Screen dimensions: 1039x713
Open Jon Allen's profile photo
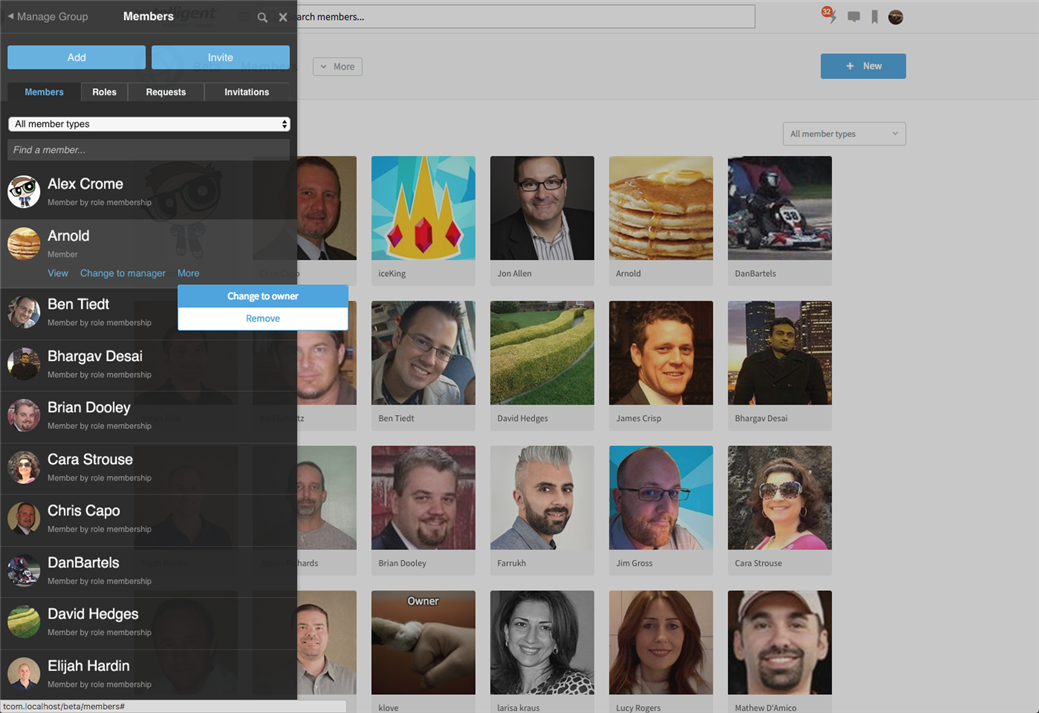point(542,208)
